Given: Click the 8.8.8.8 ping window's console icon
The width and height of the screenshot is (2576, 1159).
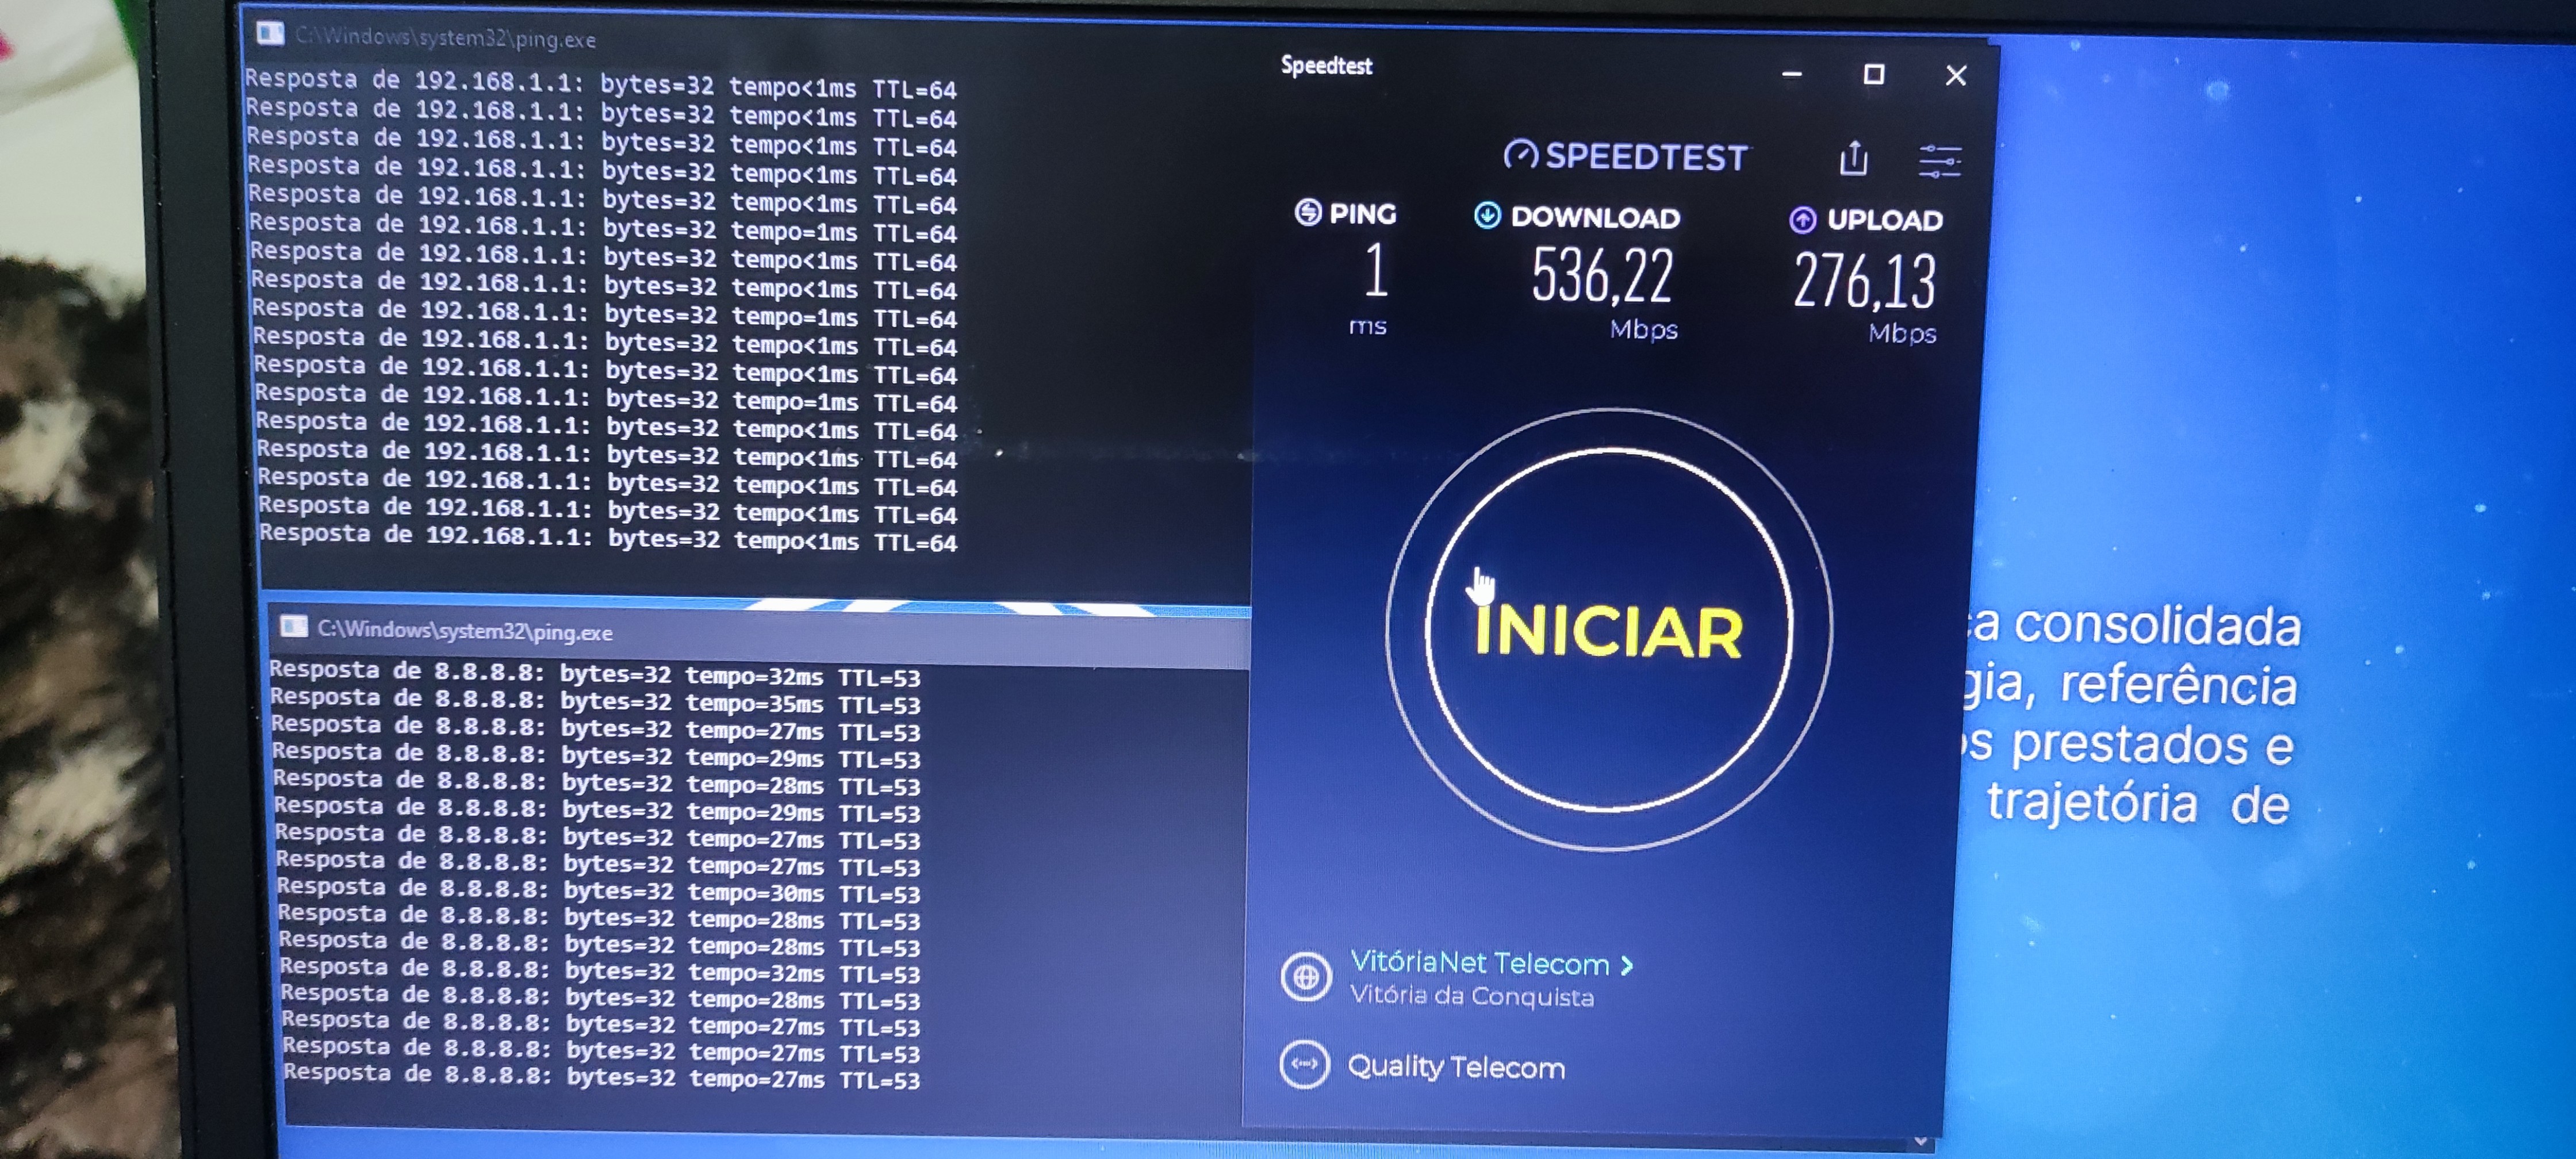Looking at the screenshot, I should click(293, 627).
